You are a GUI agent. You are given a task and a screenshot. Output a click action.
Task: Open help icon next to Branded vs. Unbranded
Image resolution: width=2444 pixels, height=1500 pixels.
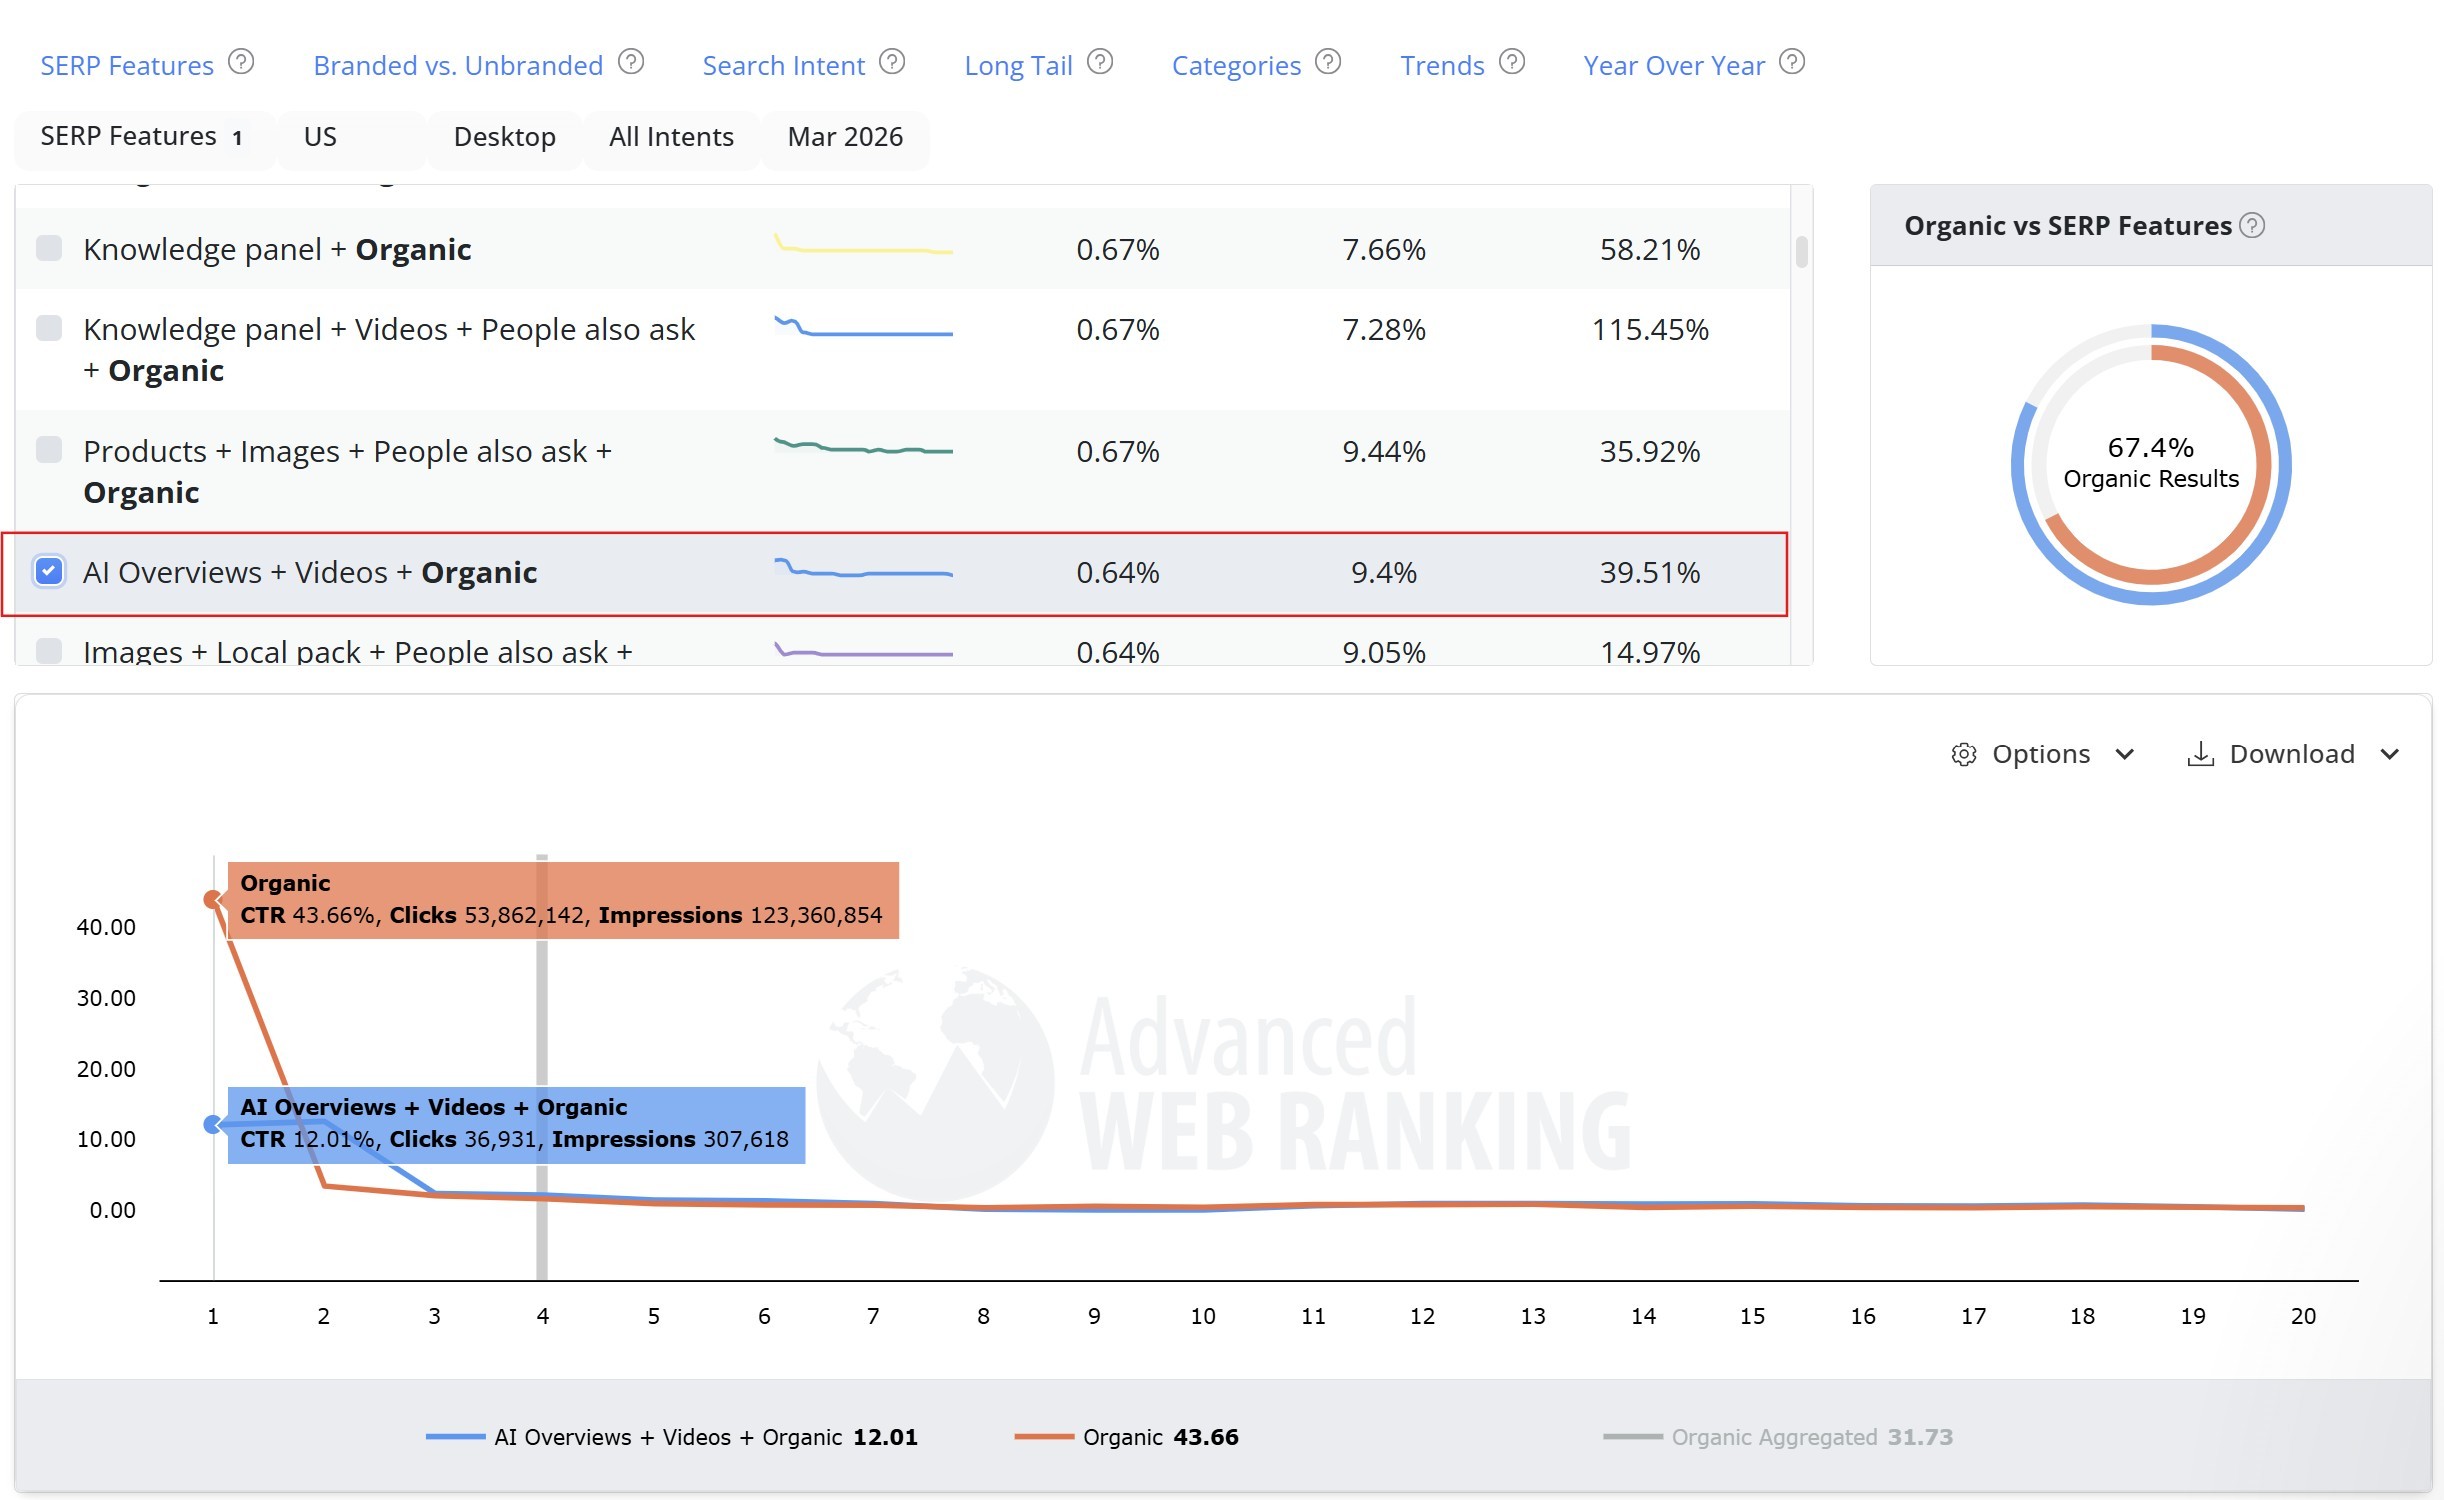[631, 63]
